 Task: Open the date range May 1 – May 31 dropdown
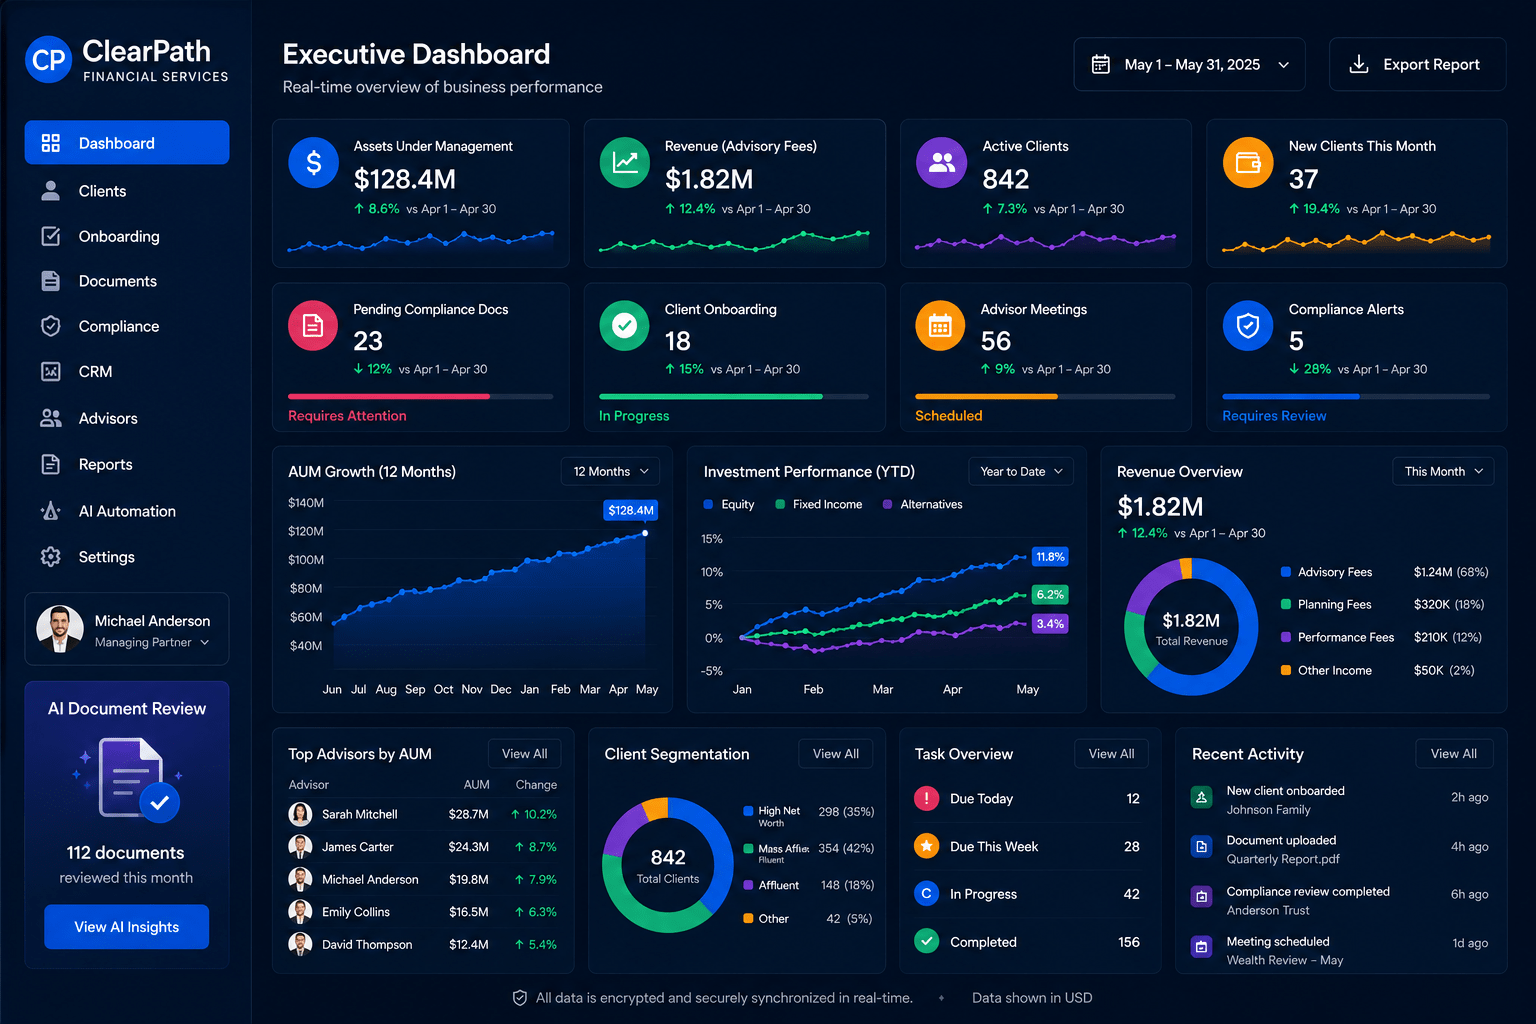click(x=1189, y=64)
